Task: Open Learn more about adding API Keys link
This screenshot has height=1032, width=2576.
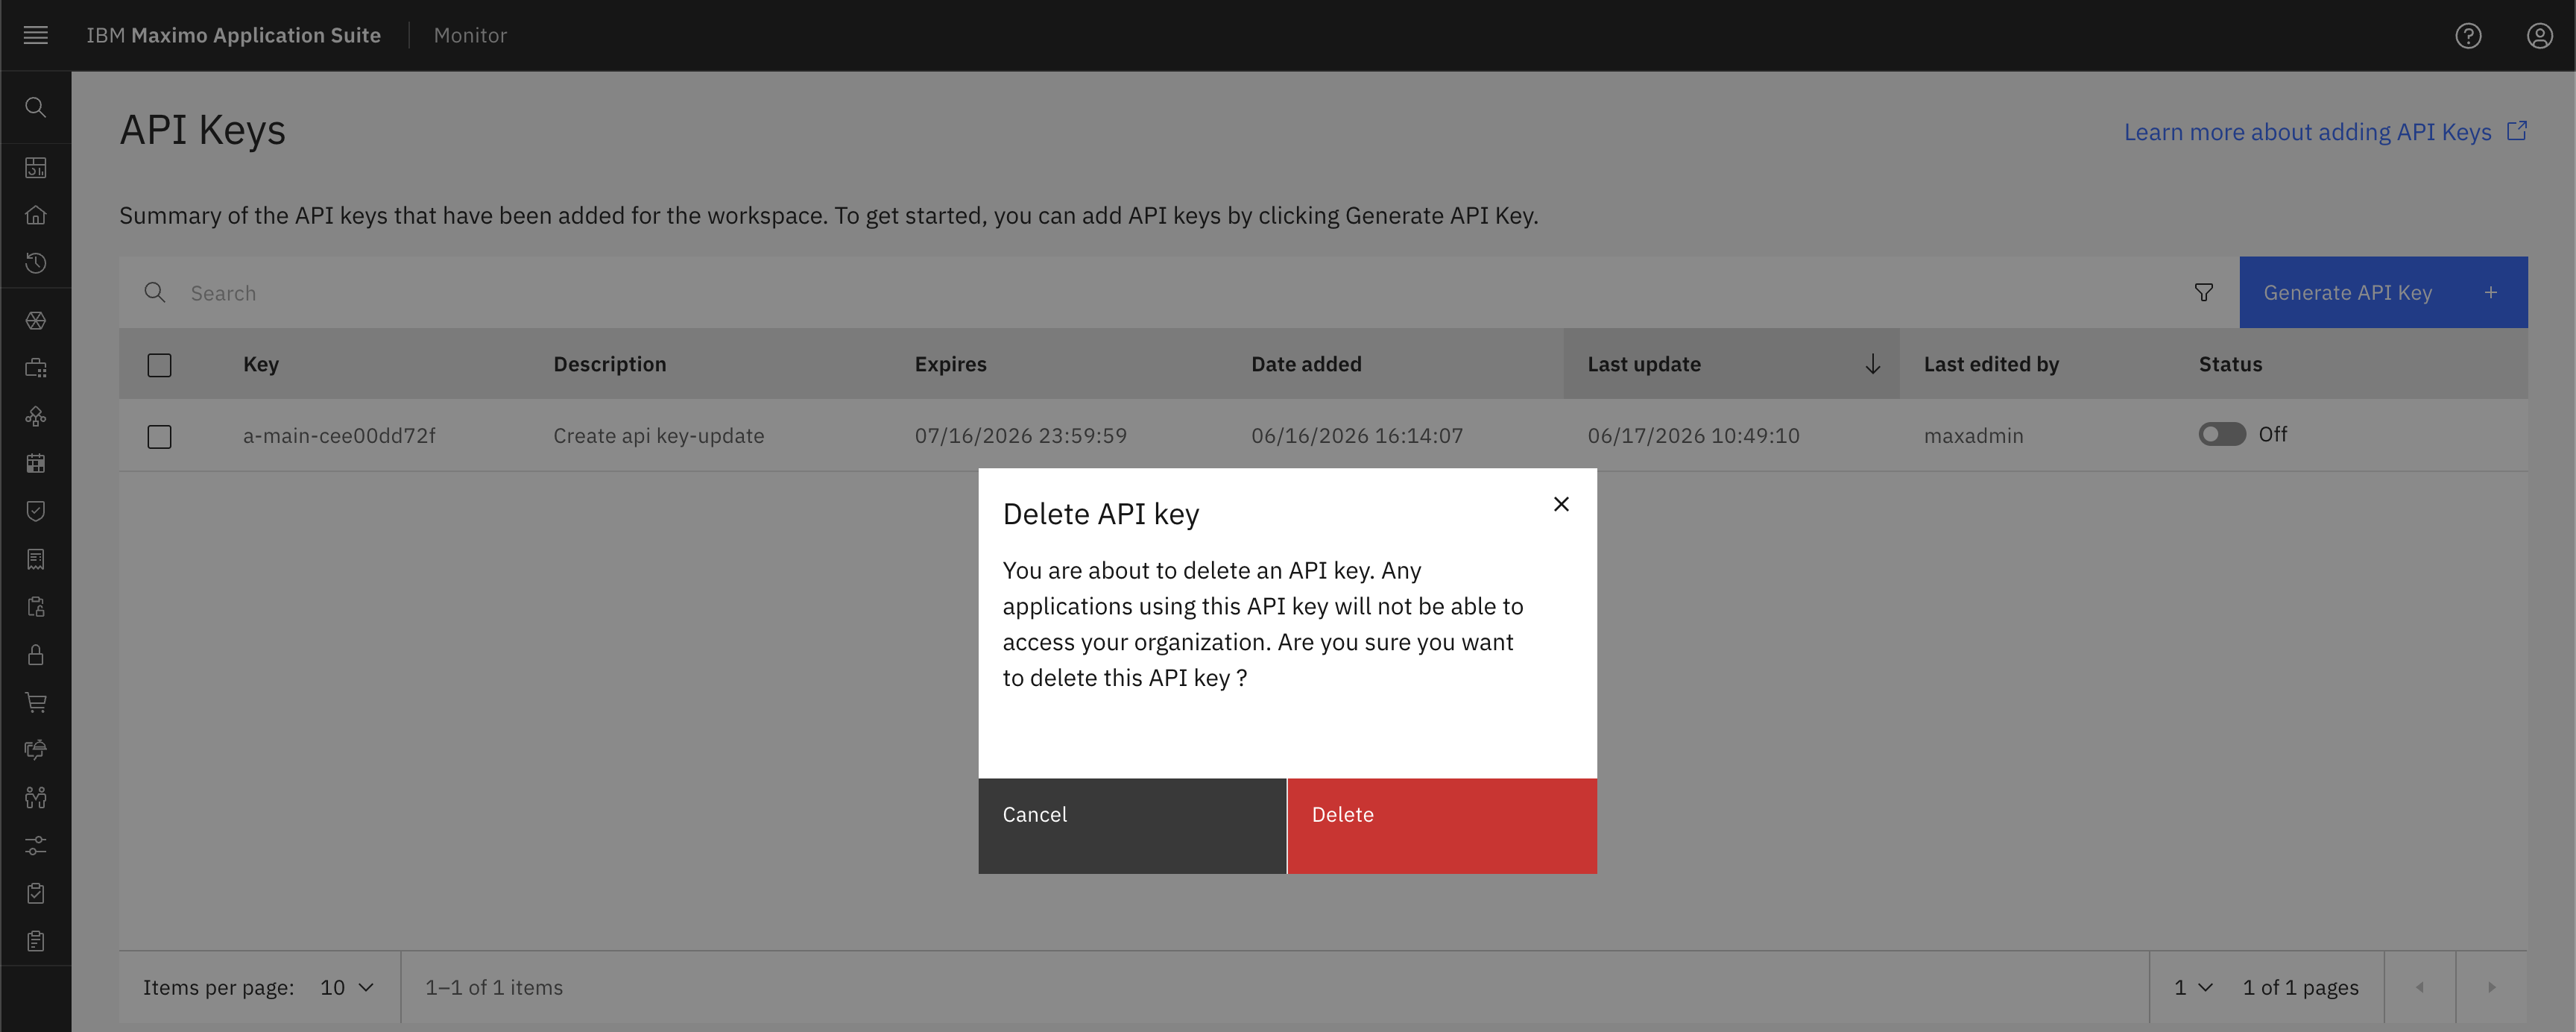Action: coord(2325,132)
